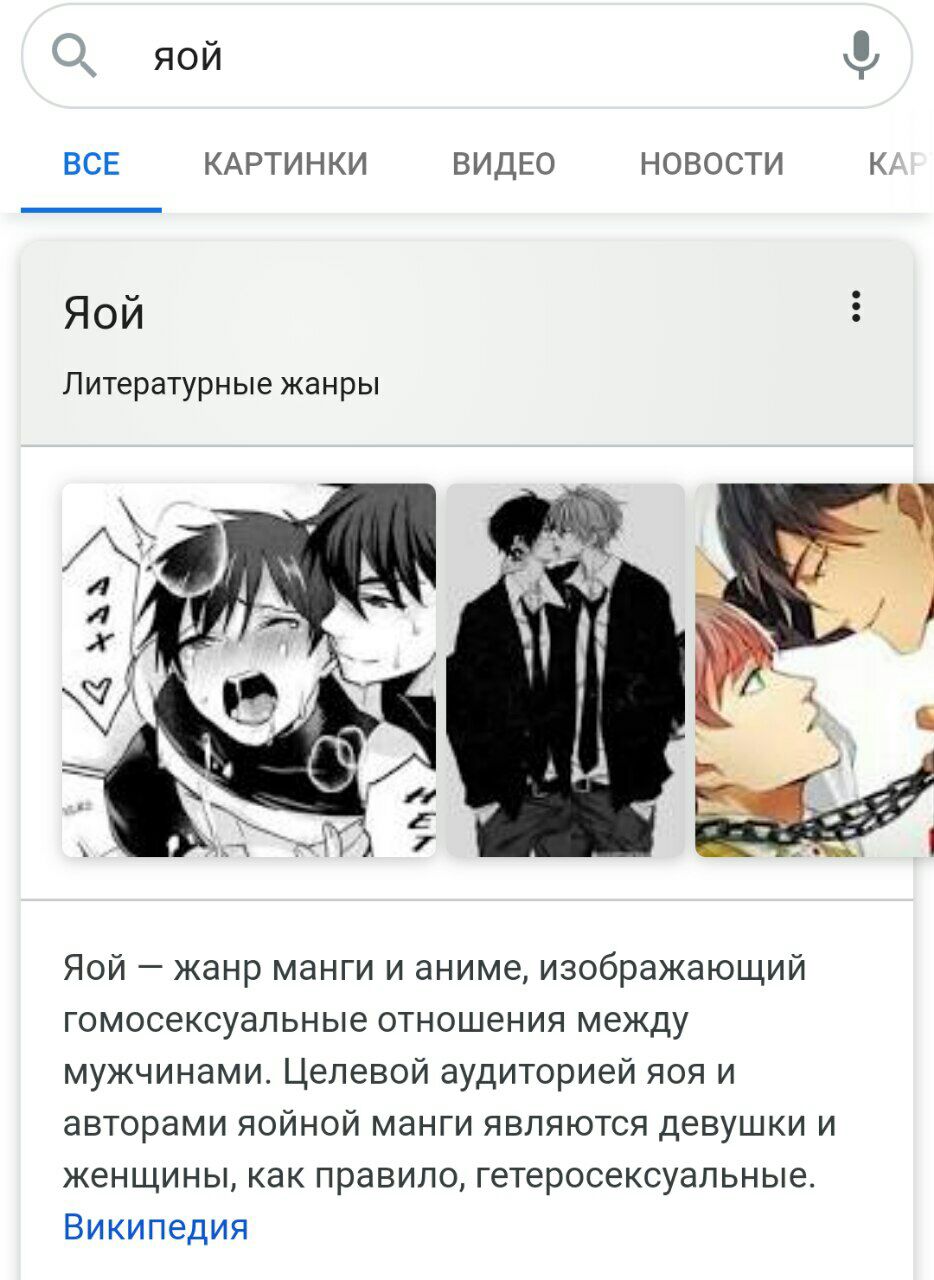Screen dimensions: 934x1280
Task: Start voice search with microphone icon
Action: tap(860, 55)
